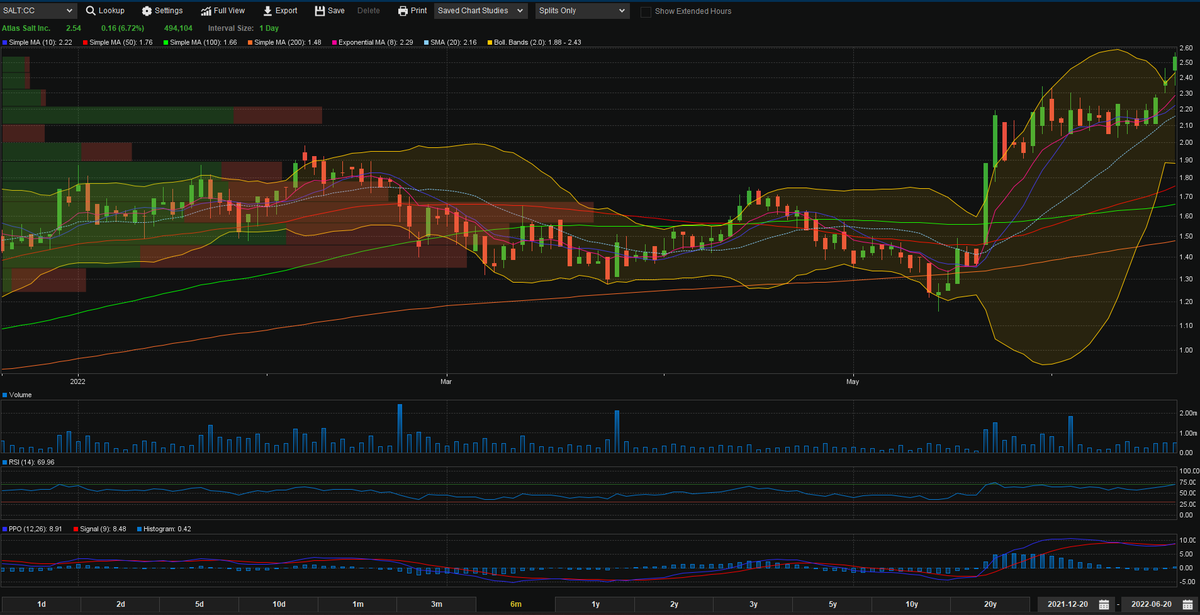The height and width of the screenshot is (615, 1200).
Task: Click the 2022 label on time axis
Action: (79, 381)
